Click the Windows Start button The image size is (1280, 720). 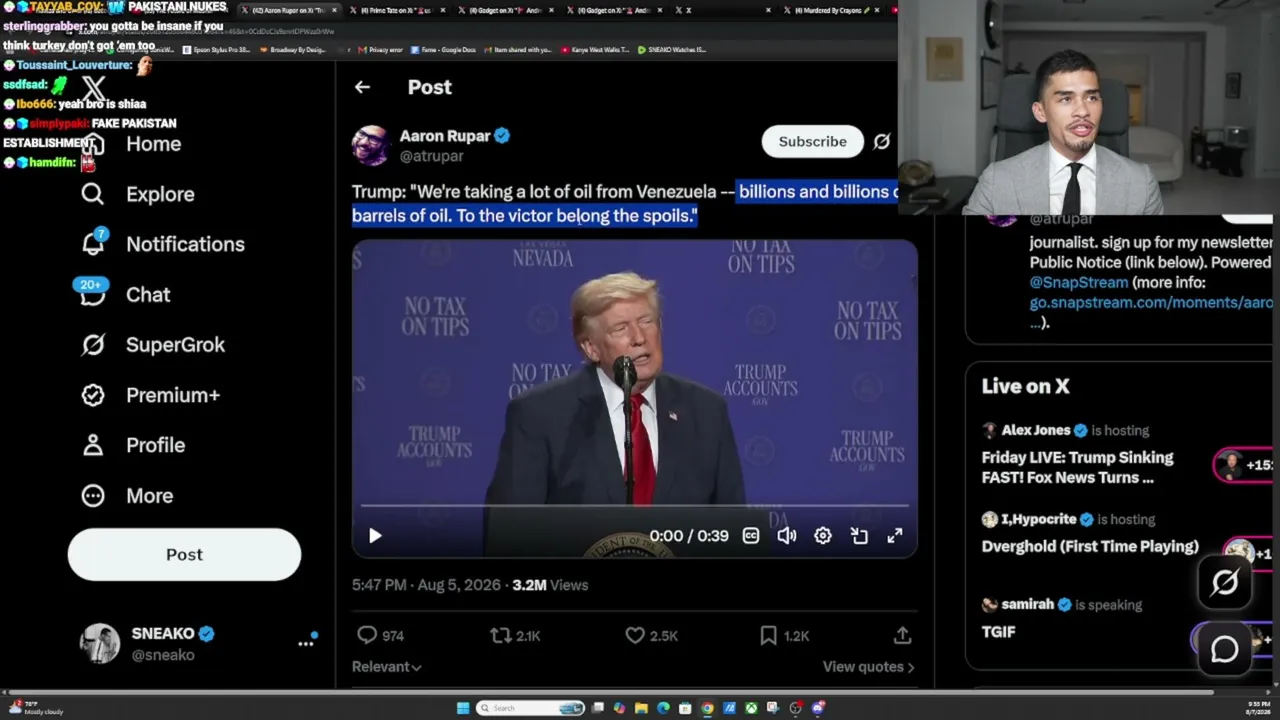[462, 708]
